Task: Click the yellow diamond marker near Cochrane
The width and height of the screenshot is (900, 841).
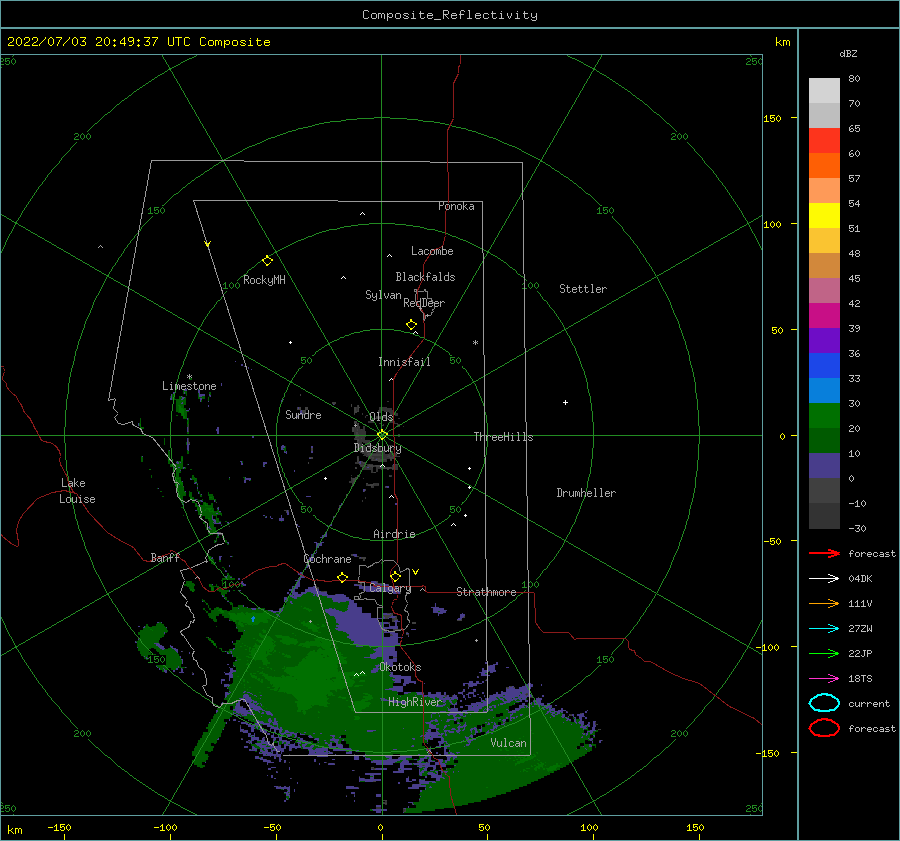Action: 343,577
